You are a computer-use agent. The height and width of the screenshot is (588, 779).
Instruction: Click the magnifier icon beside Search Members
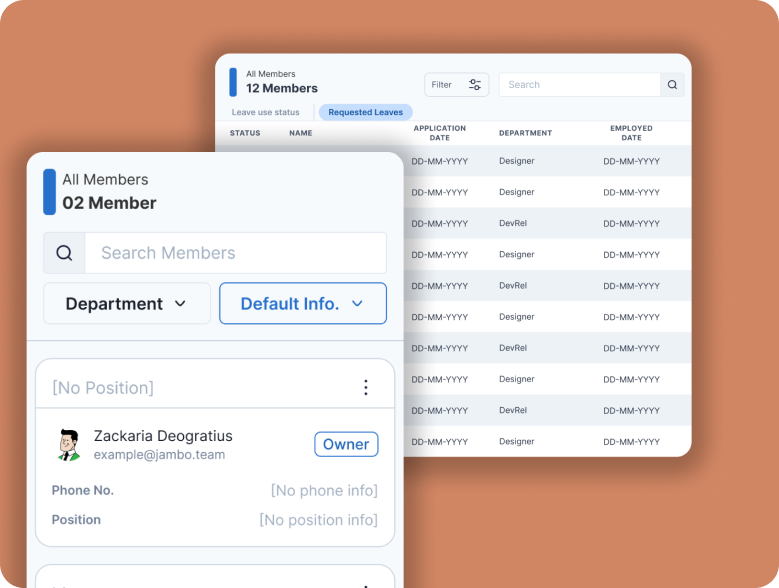tap(64, 253)
